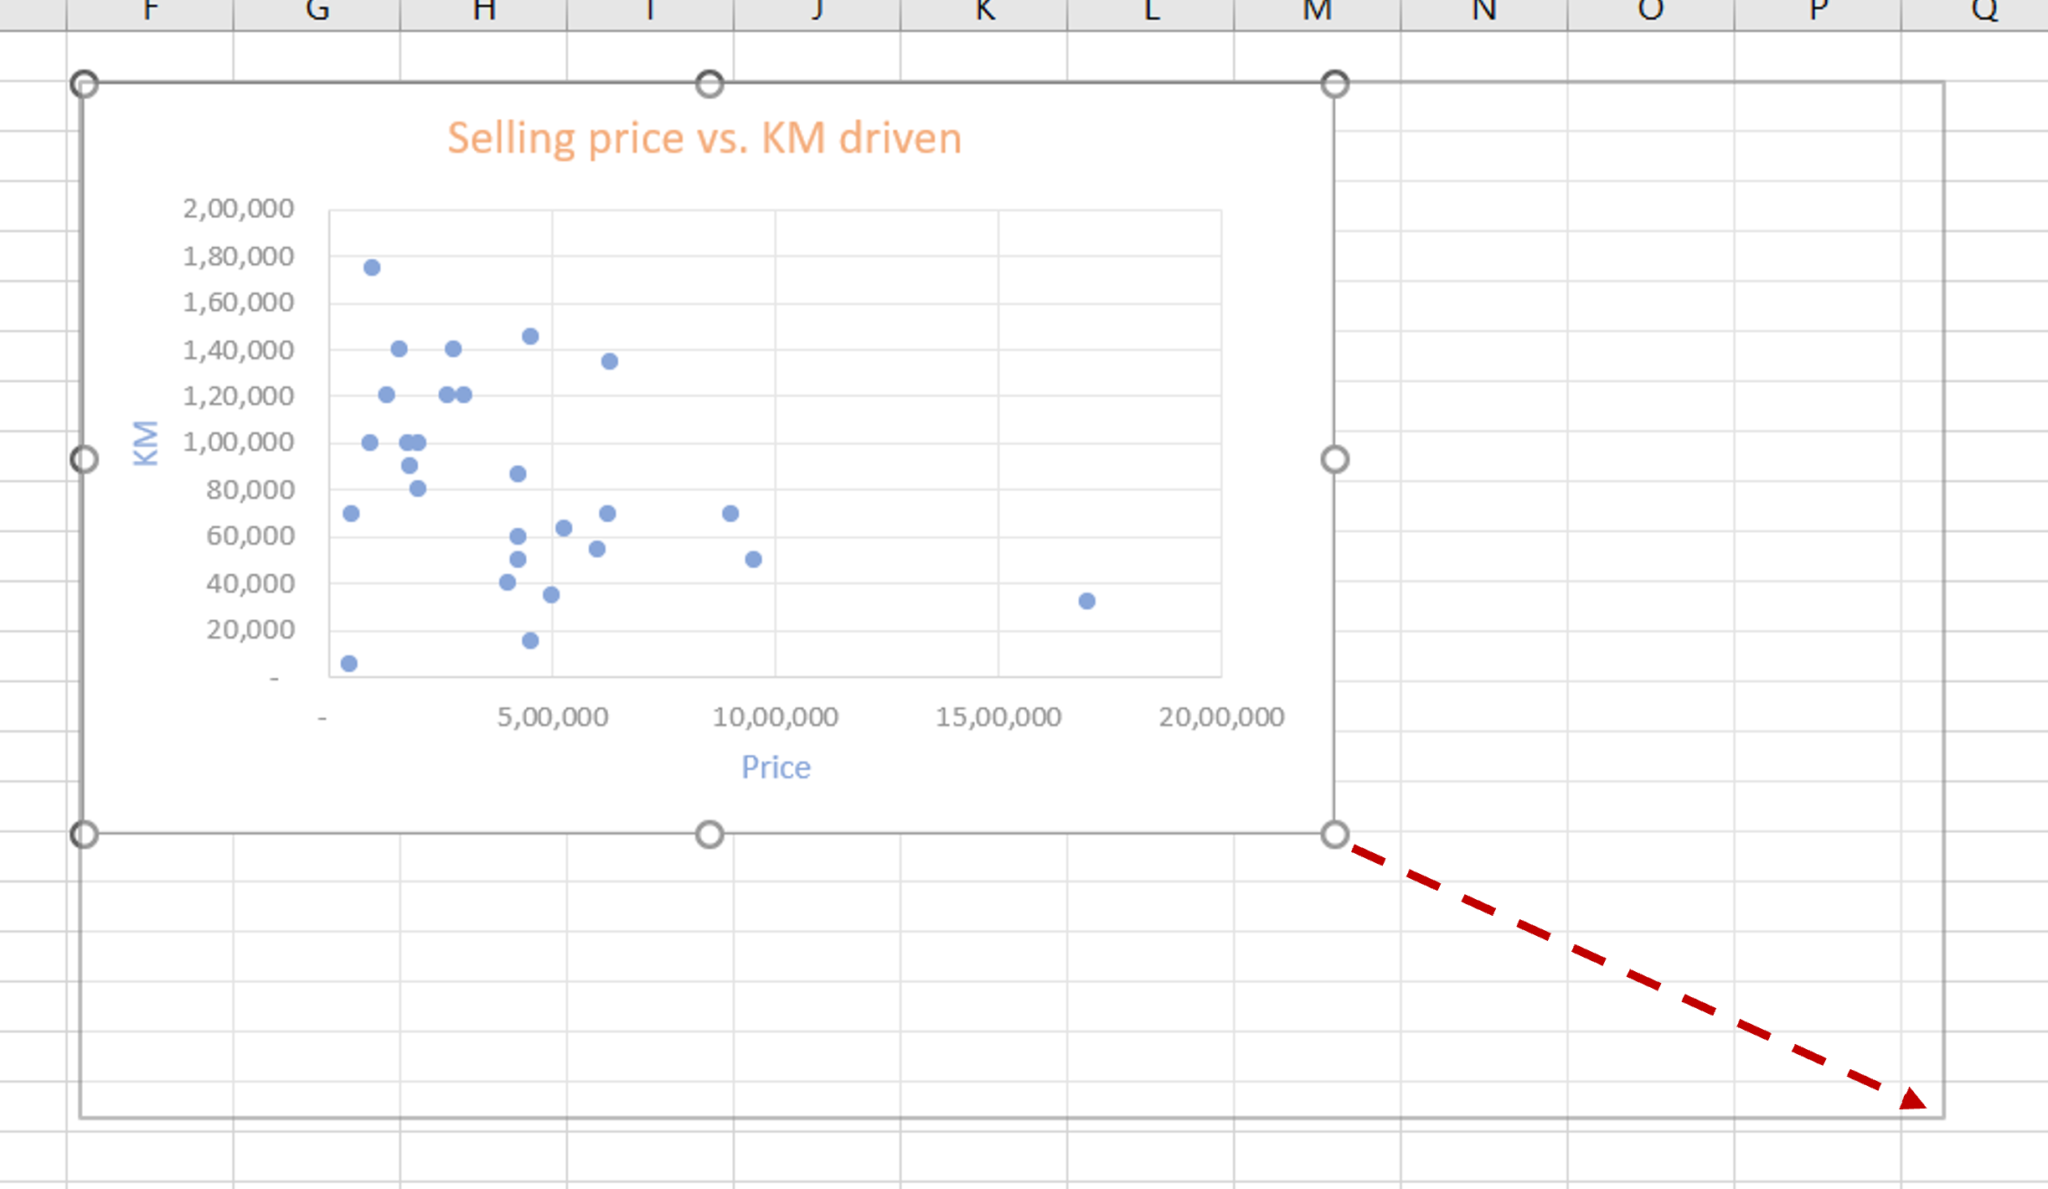The height and width of the screenshot is (1189, 2048).
Task: Click the 1,60,000 vertical axis label
Action: click(238, 302)
